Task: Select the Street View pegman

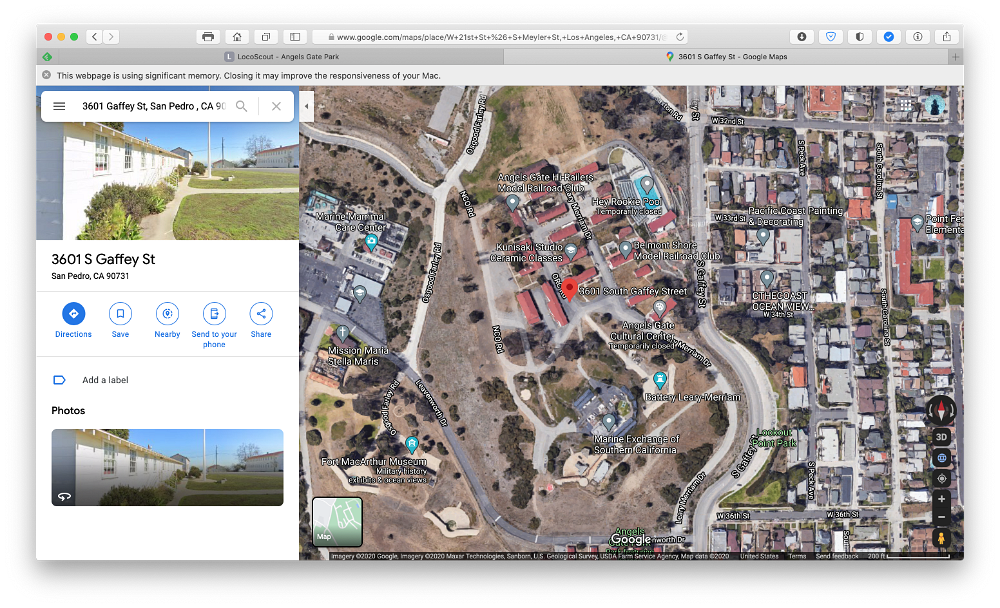Action: (941, 538)
